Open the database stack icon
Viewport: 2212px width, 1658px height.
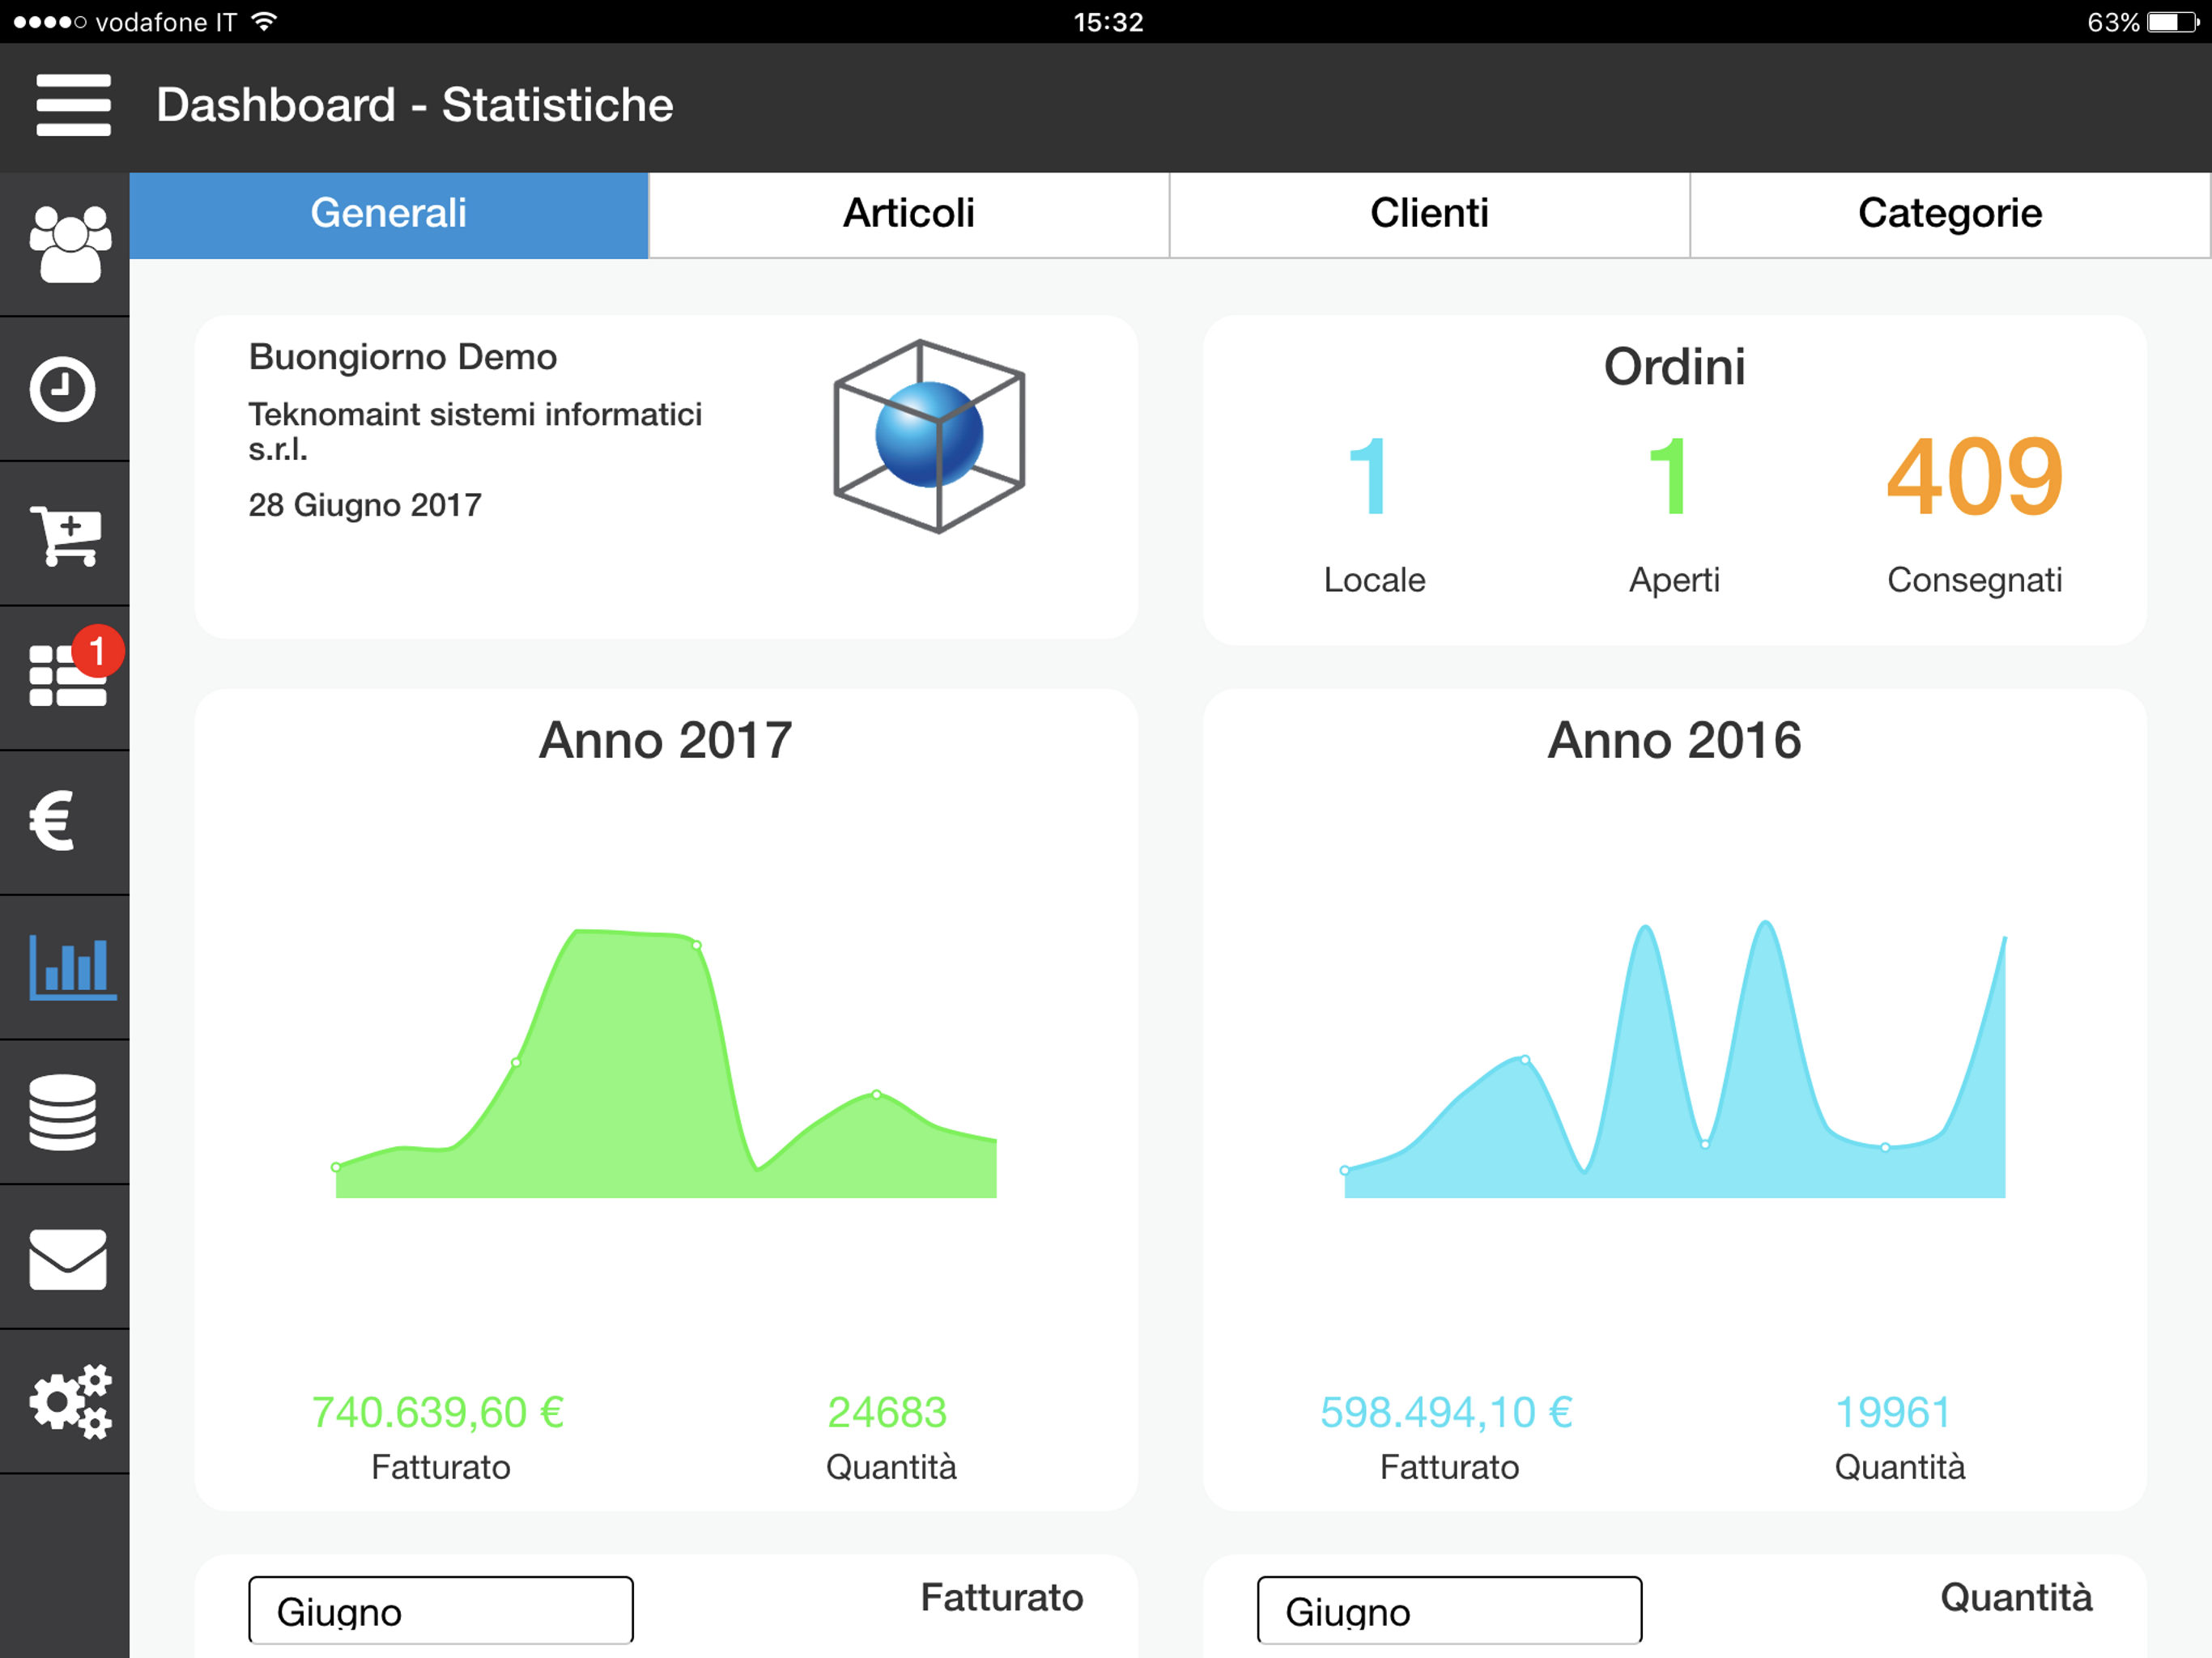click(62, 1112)
